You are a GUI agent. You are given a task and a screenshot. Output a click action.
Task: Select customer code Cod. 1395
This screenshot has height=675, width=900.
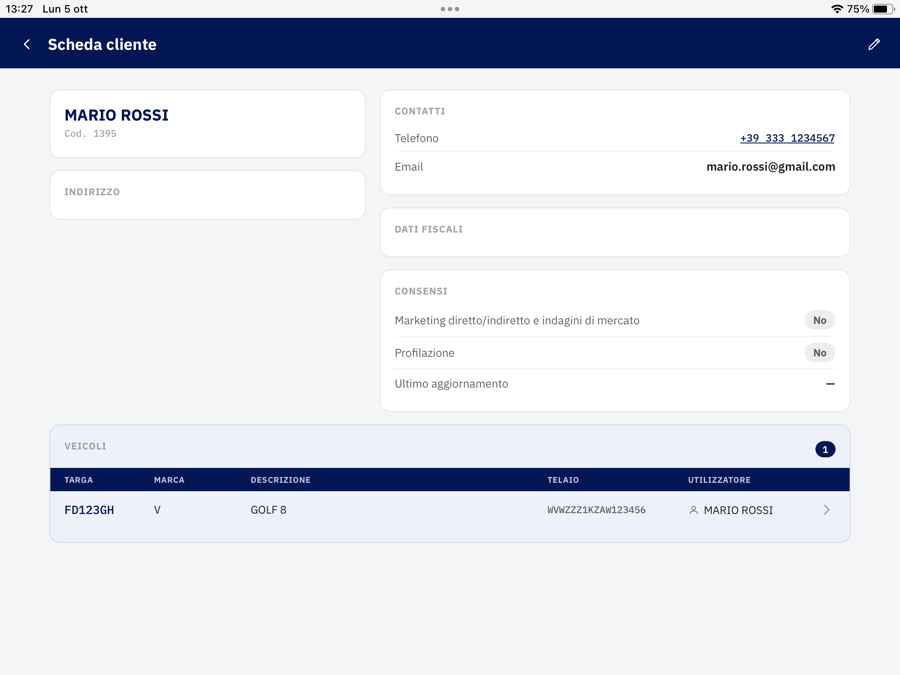pyautogui.click(x=90, y=133)
